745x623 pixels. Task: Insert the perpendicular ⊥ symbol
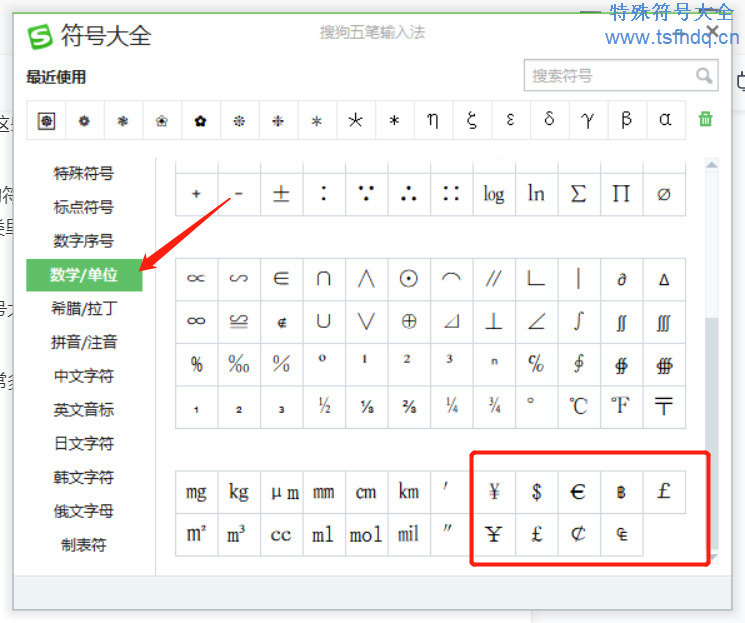pos(494,321)
